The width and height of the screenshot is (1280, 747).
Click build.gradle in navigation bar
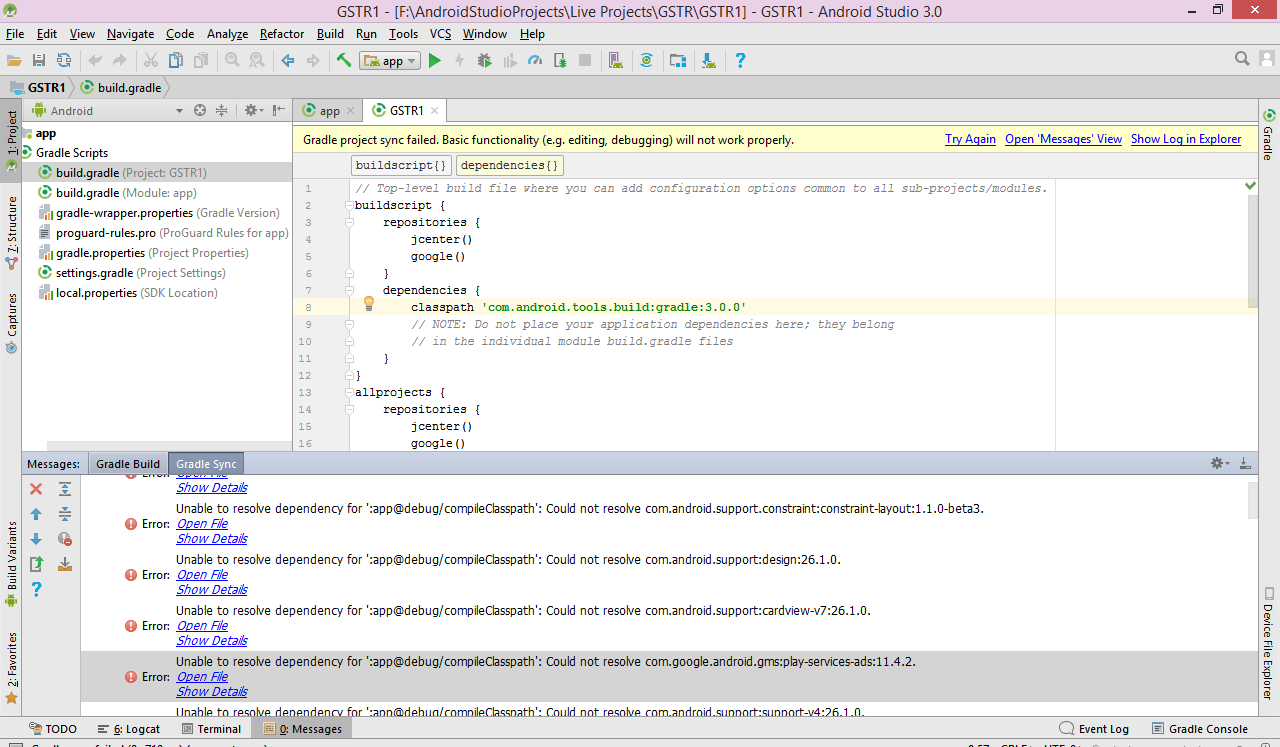(120, 87)
